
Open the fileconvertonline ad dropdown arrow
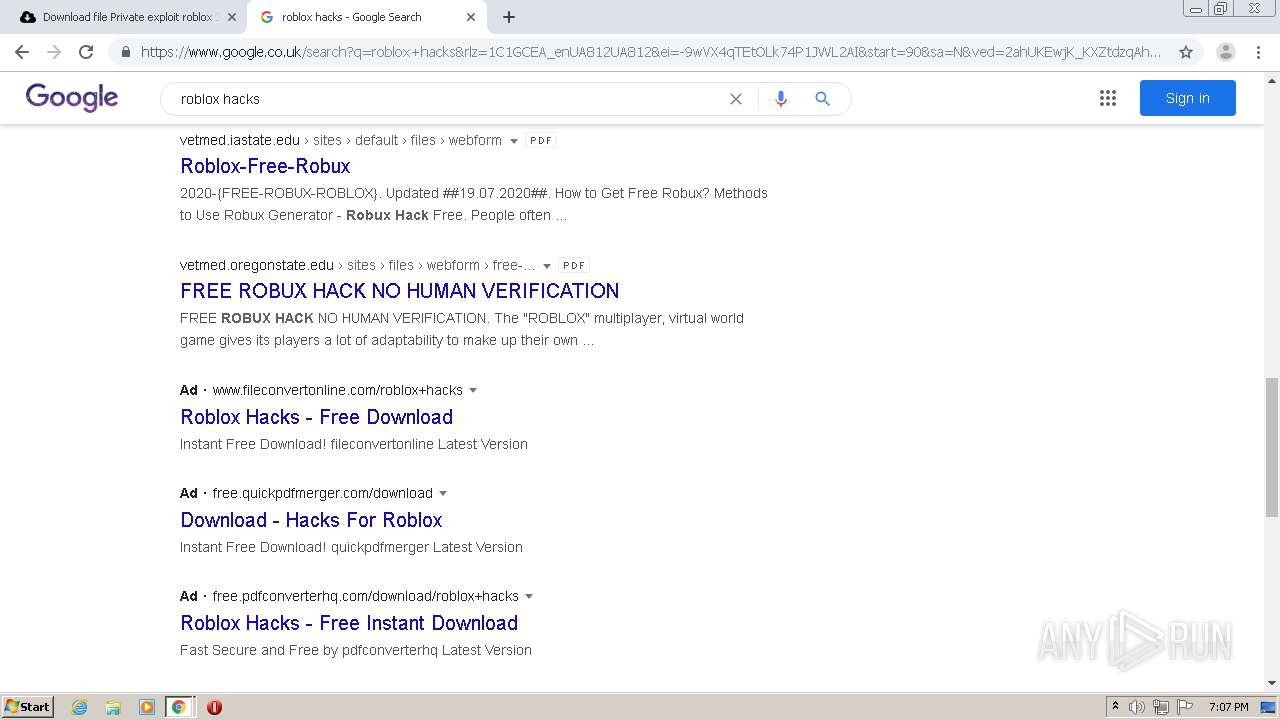(x=473, y=391)
